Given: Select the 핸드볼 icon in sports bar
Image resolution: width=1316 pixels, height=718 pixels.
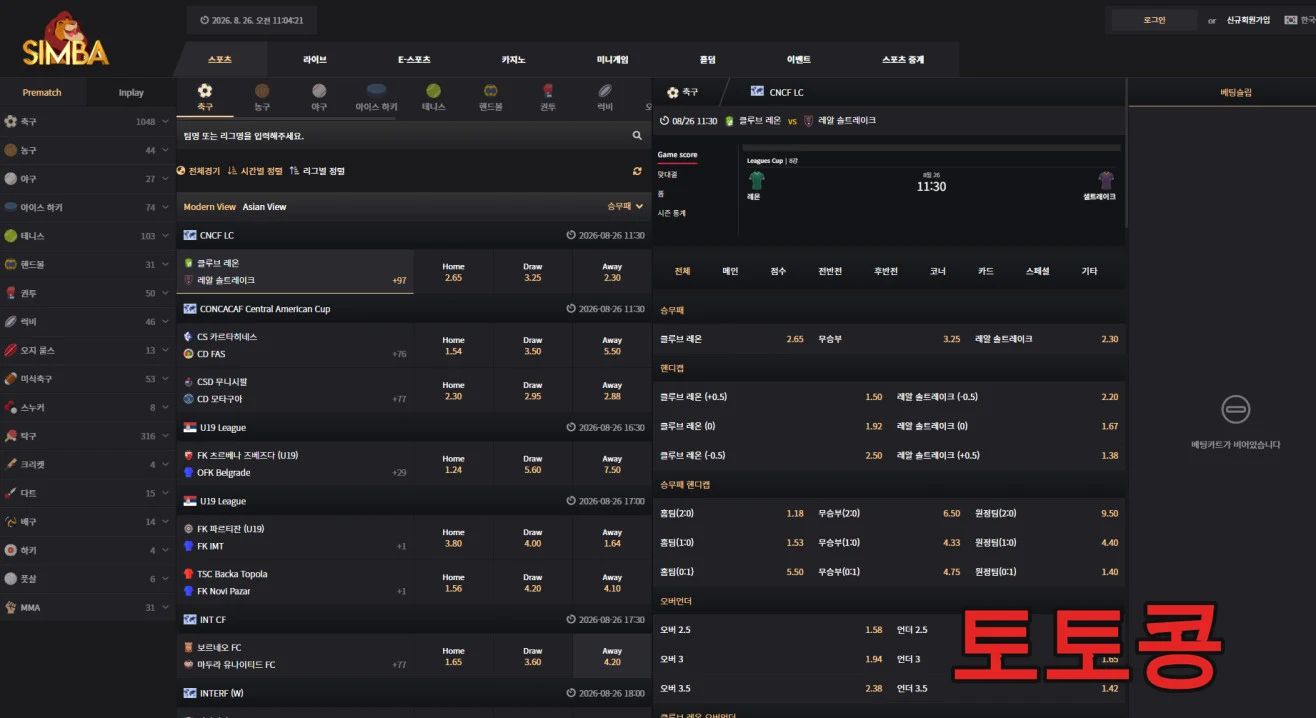Looking at the screenshot, I should tap(491, 90).
